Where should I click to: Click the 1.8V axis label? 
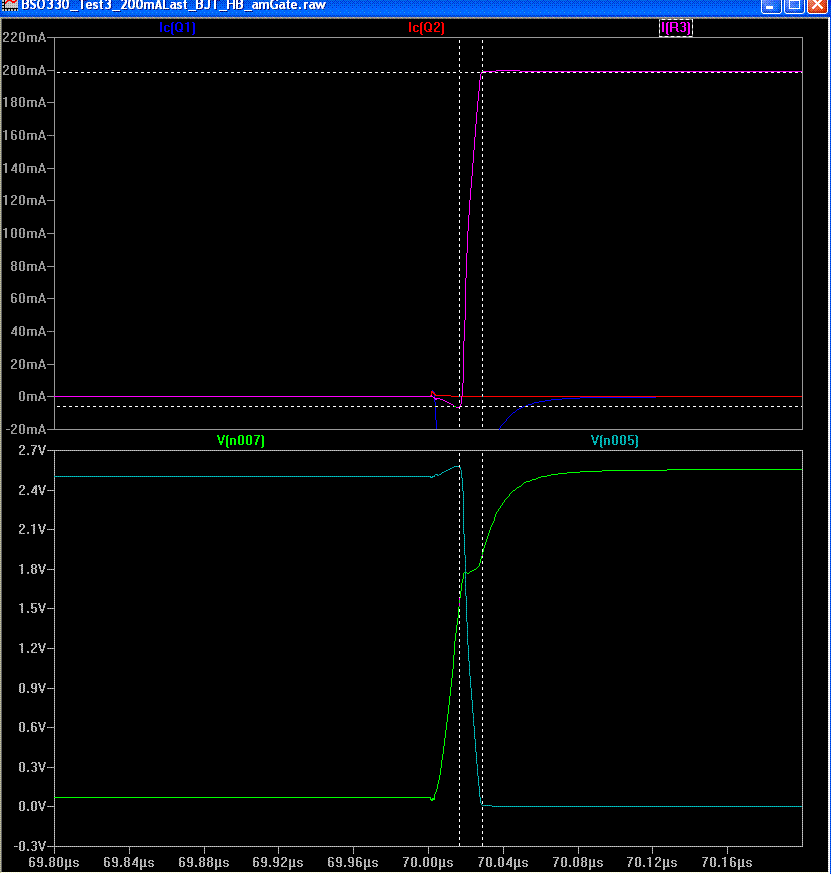(x=32, y=569)
